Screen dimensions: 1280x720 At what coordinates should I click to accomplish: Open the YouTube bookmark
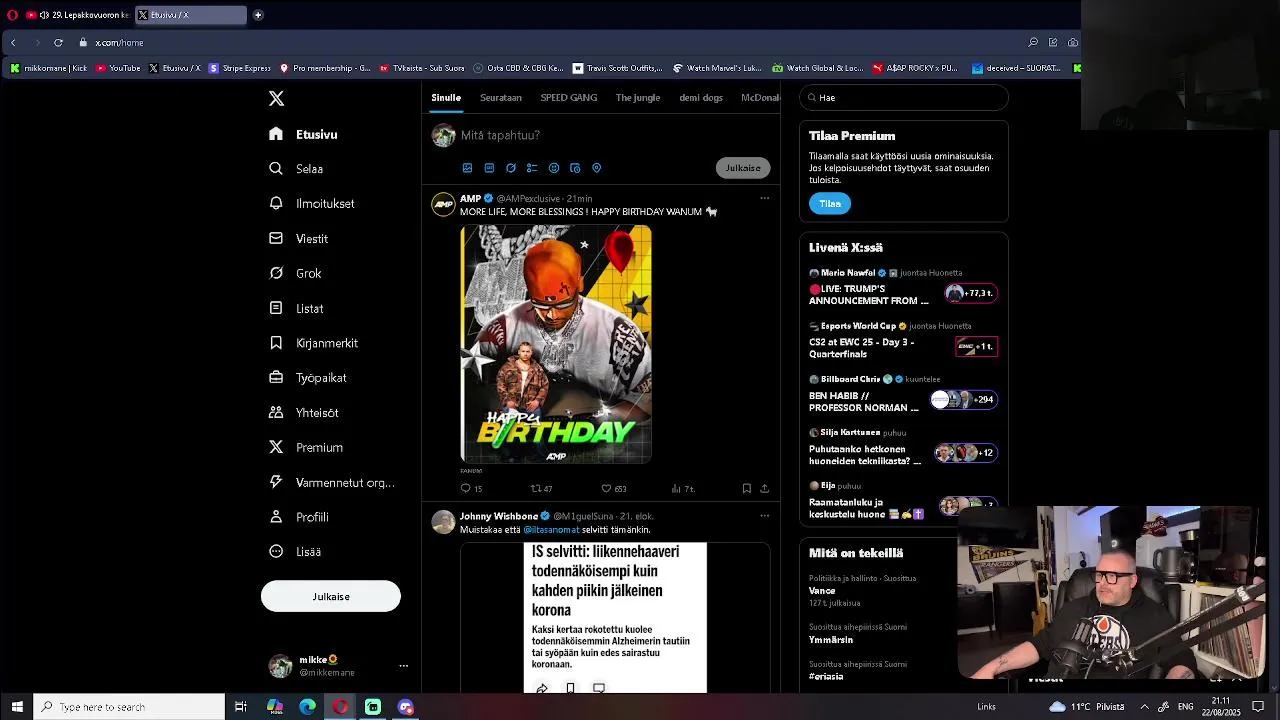tap(118, 68)
